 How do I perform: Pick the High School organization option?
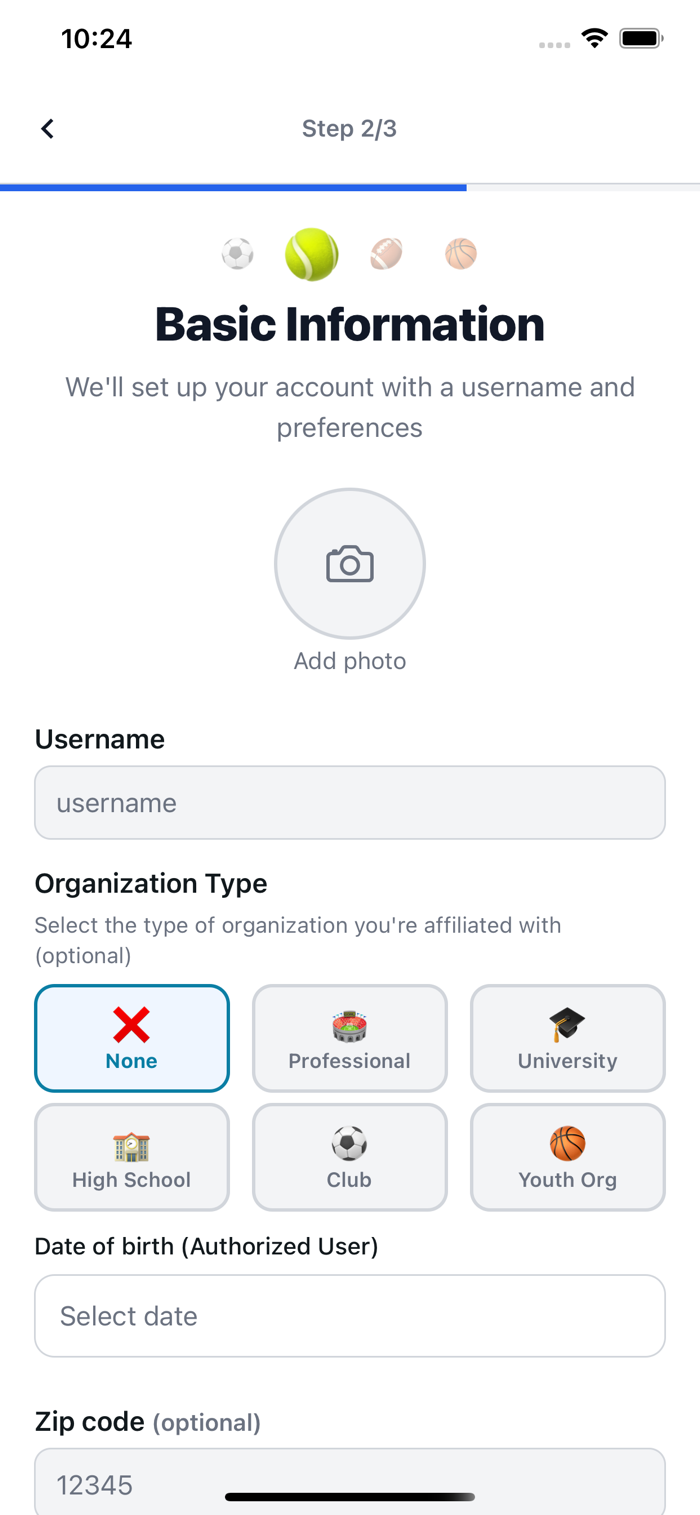click(x=132, y=1157)
